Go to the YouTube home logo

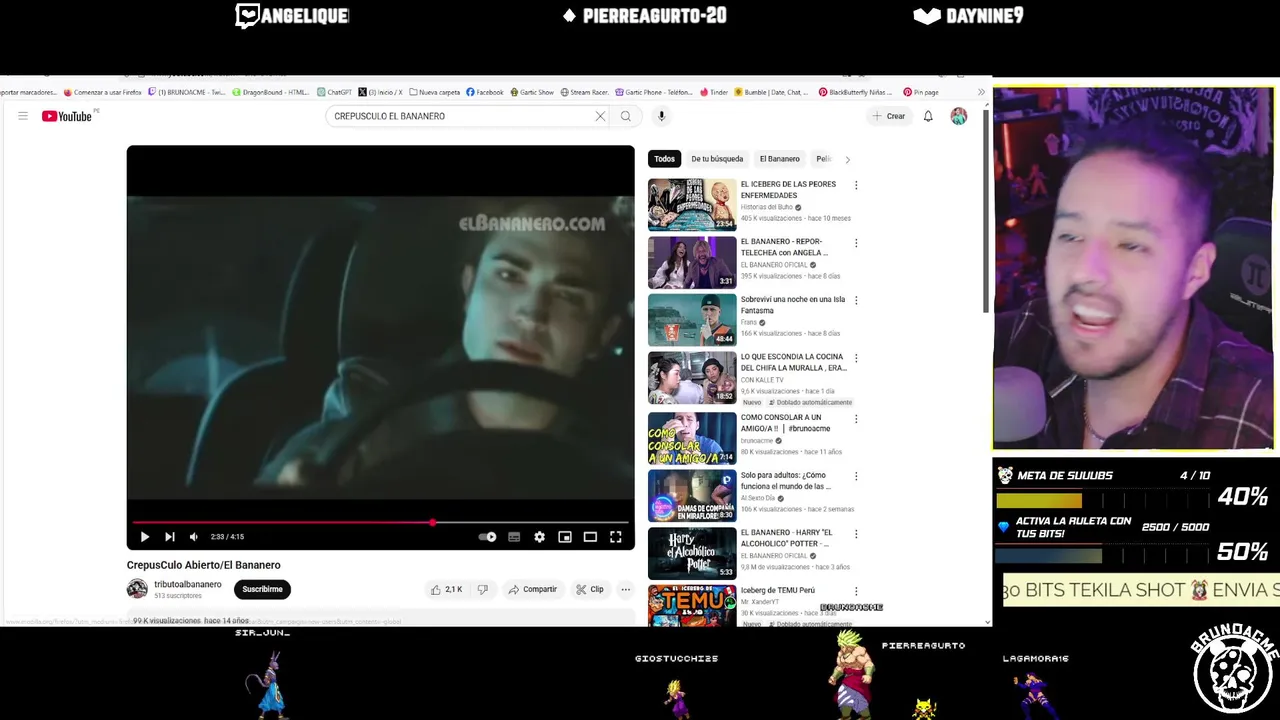click(67, 116)
